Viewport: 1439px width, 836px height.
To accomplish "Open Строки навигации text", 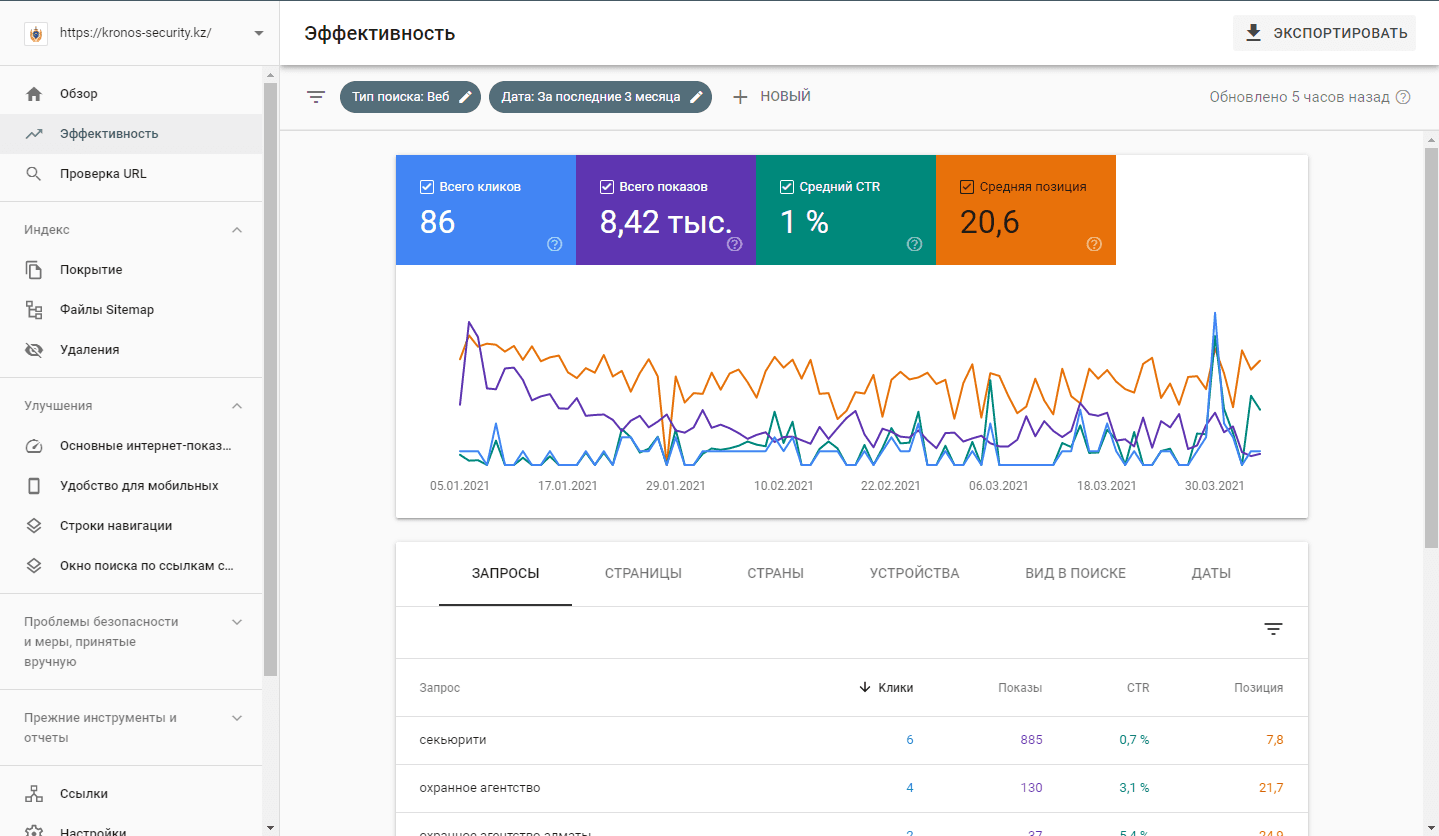I will 116,526.
